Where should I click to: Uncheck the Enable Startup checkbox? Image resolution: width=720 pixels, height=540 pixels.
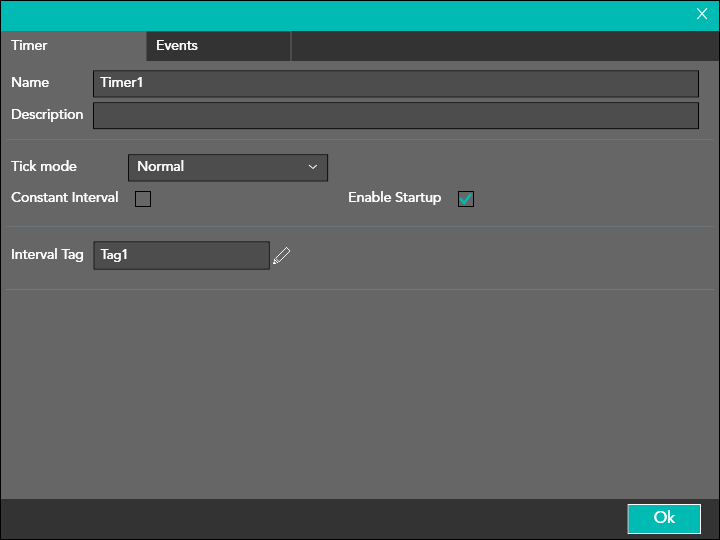tap(466, 198)
